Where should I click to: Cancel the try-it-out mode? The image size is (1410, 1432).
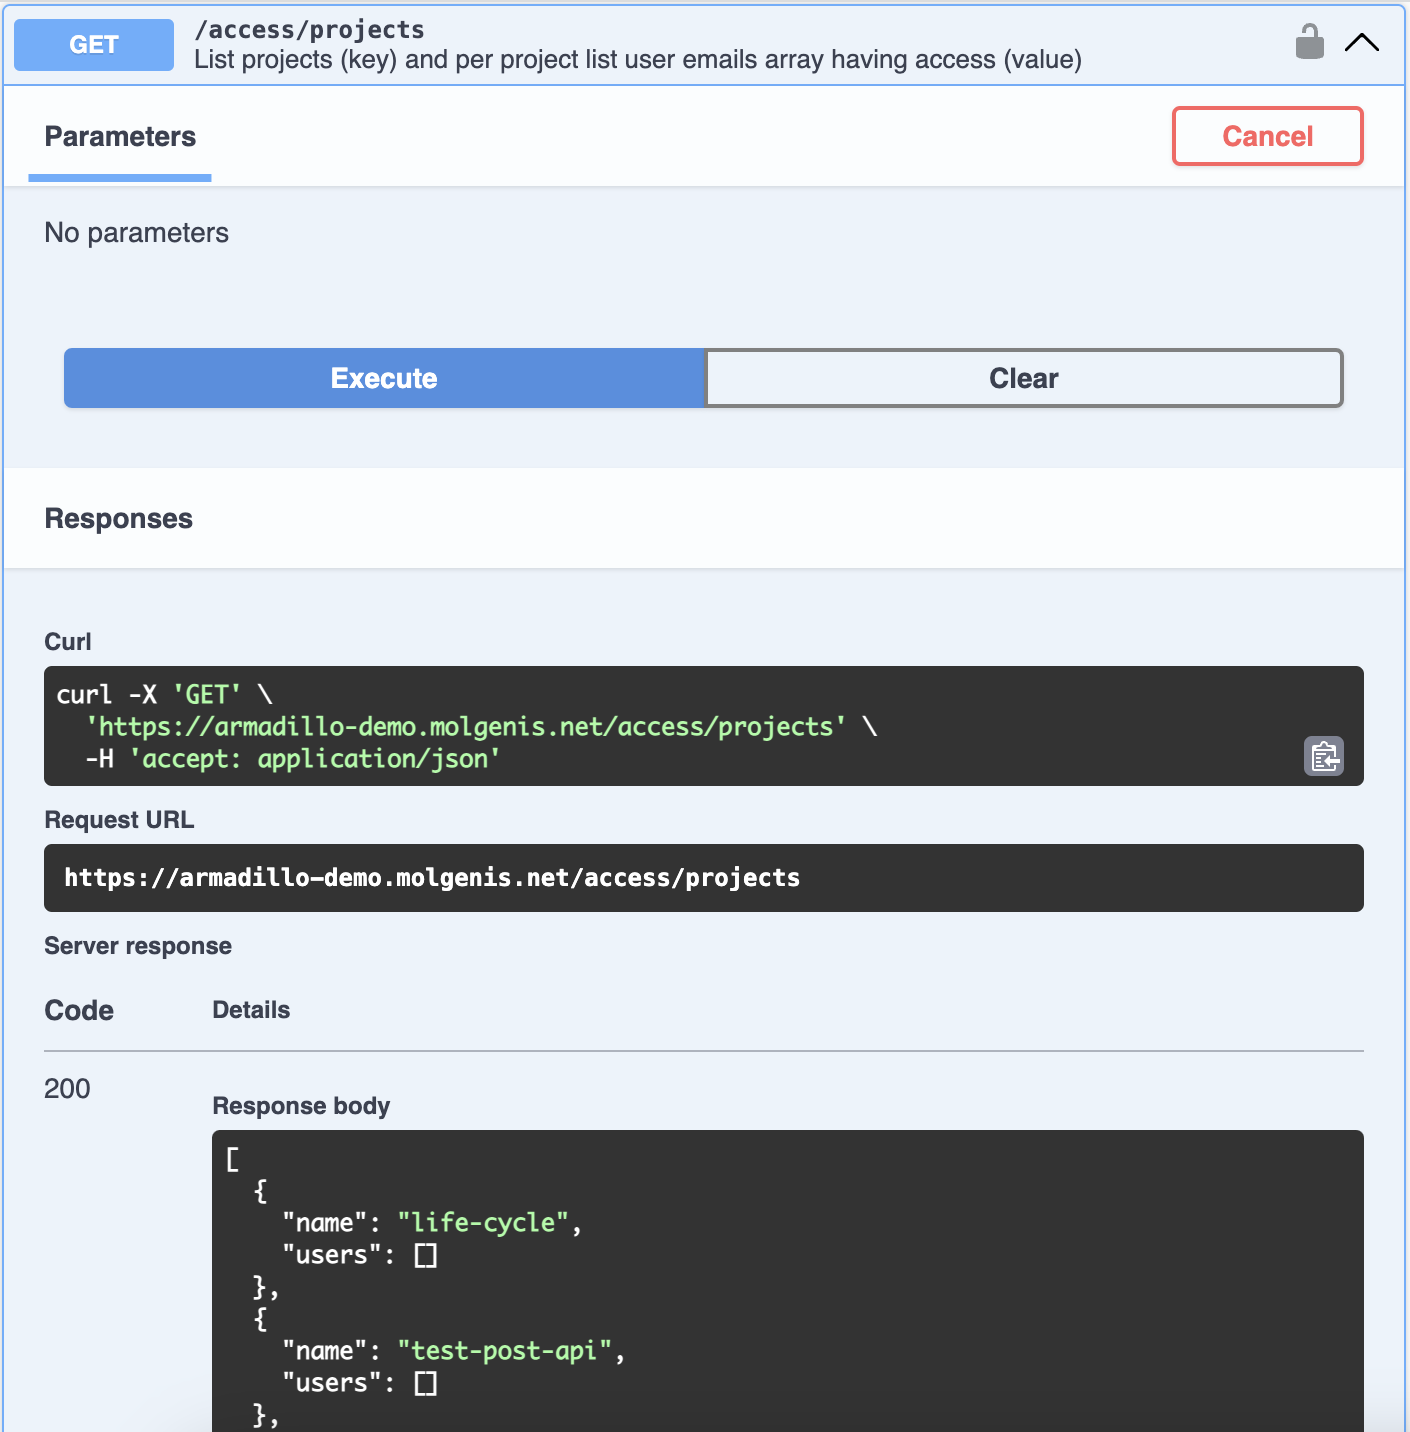(1267, 136)
